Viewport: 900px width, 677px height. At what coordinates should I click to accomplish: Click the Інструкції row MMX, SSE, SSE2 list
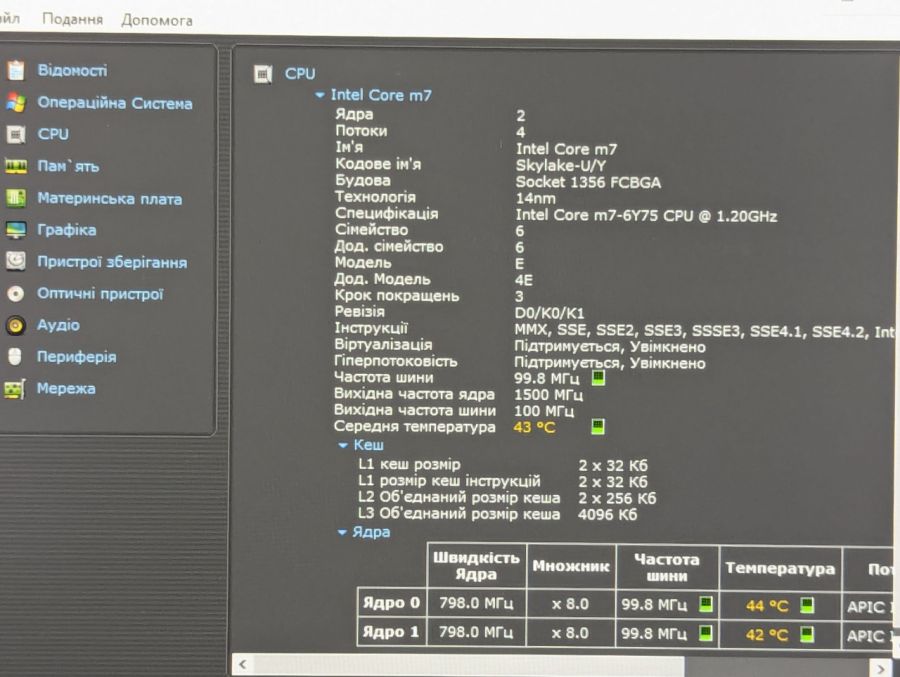tap(705, 331)
